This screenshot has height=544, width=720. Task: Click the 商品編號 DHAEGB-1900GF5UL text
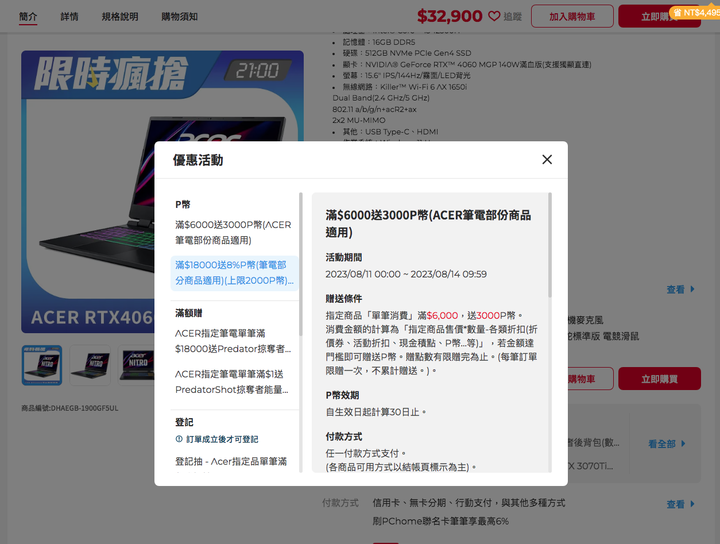click(x=70, y=408)
